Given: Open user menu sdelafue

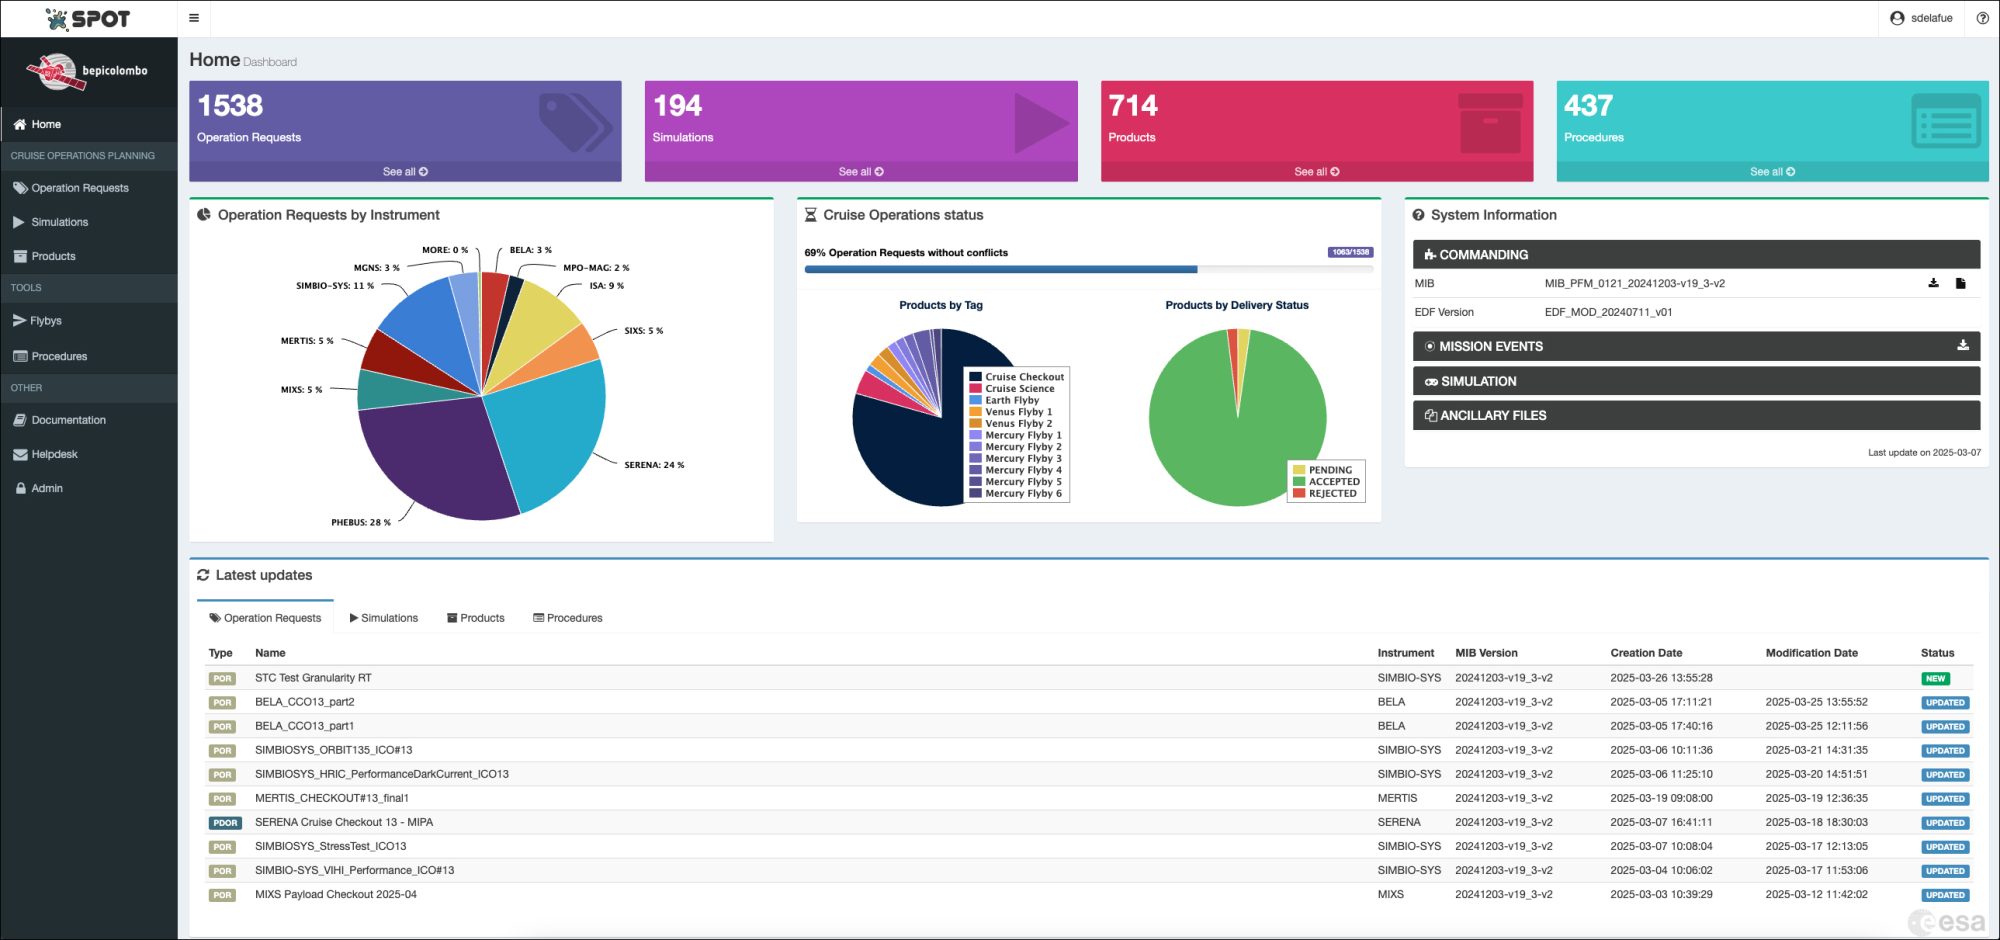Looking at the screenshot, I should [x=1921, y=18].
